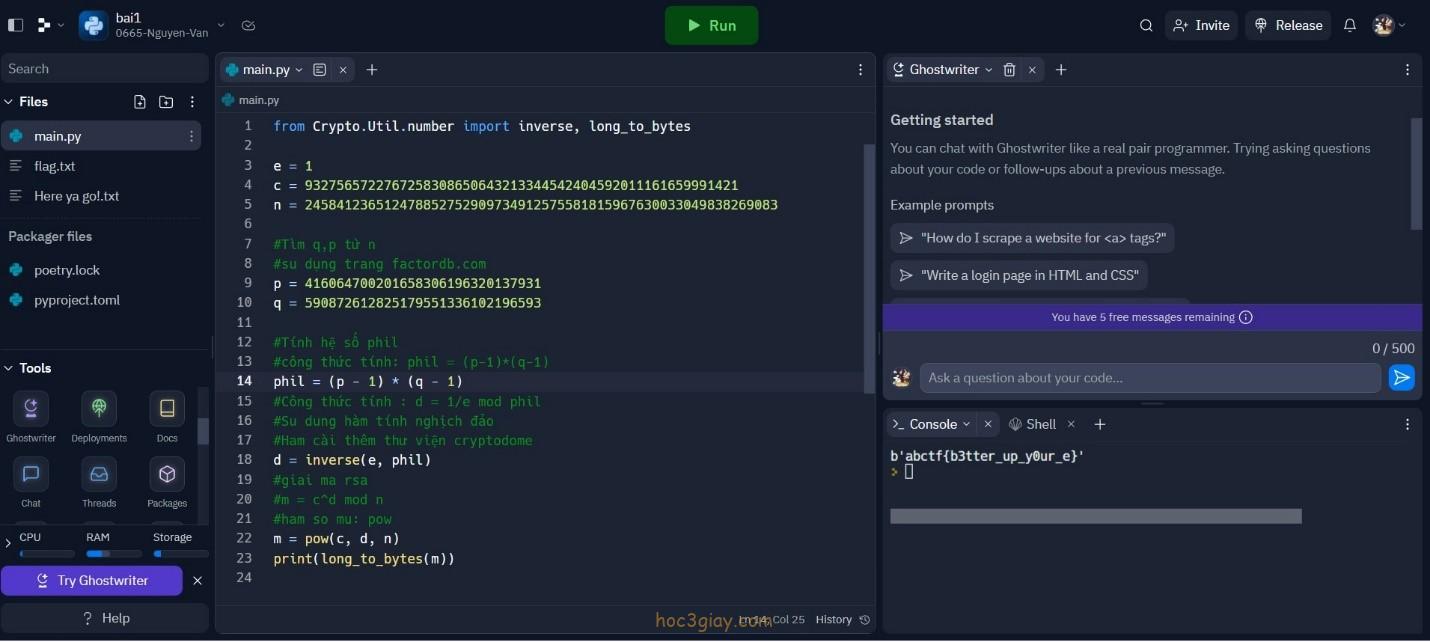Type in the Ask a question field
Image resolution: width=1430 pixels, height=642 pixels.
[1150, 378]
